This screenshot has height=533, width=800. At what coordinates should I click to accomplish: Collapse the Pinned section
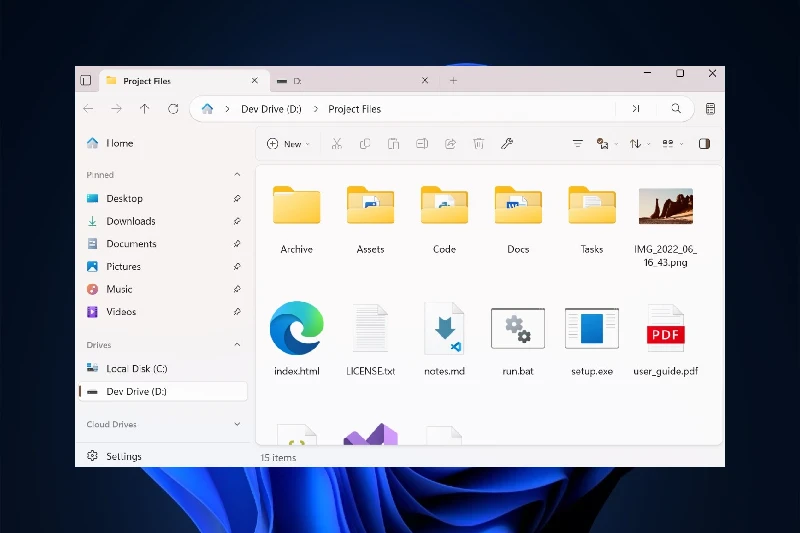pyautogui.click(x=237, y=174)
